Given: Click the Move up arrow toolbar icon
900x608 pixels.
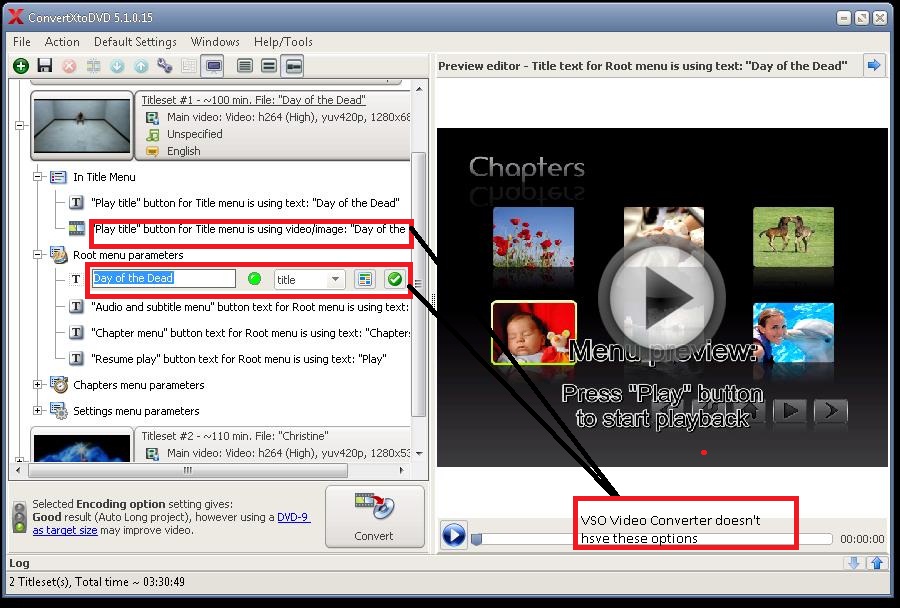Looking at the screenshot, I should click(141, 66).
